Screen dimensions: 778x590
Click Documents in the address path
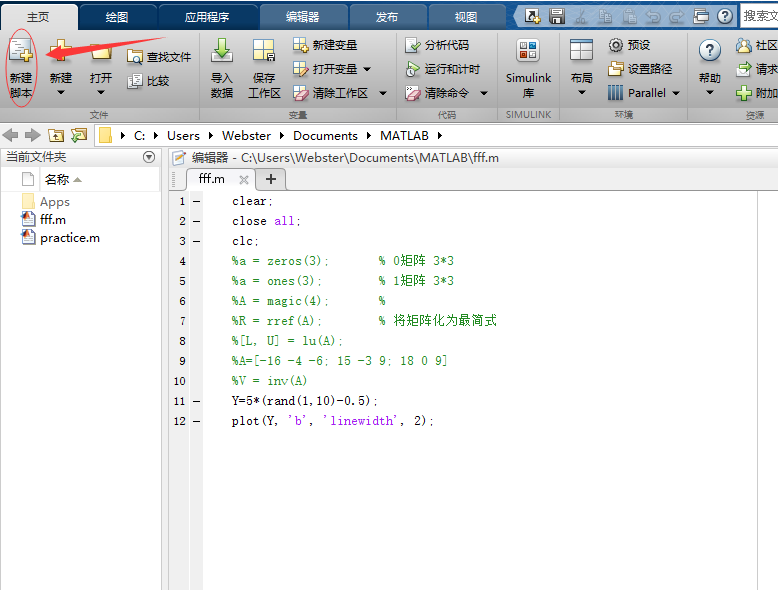325,135
